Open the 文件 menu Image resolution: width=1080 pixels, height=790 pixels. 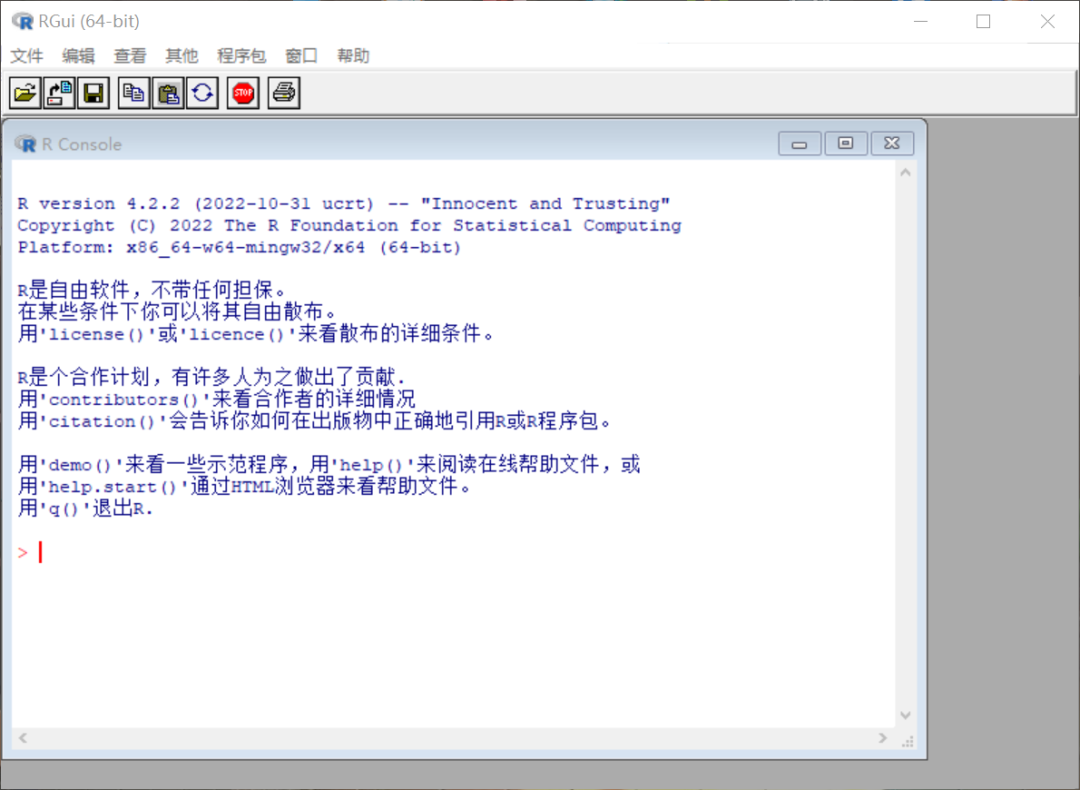pos(27,56)
